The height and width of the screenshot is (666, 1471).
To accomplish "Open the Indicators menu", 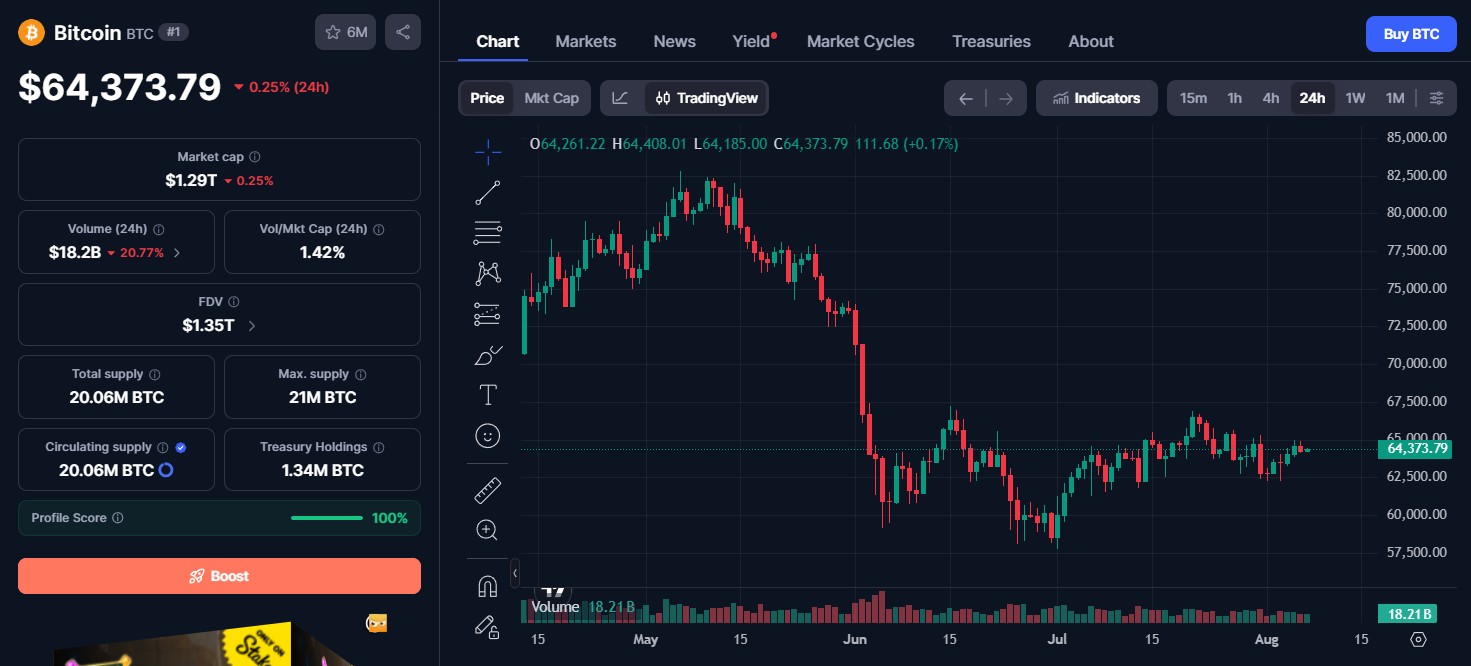I will click(1097, 98).
